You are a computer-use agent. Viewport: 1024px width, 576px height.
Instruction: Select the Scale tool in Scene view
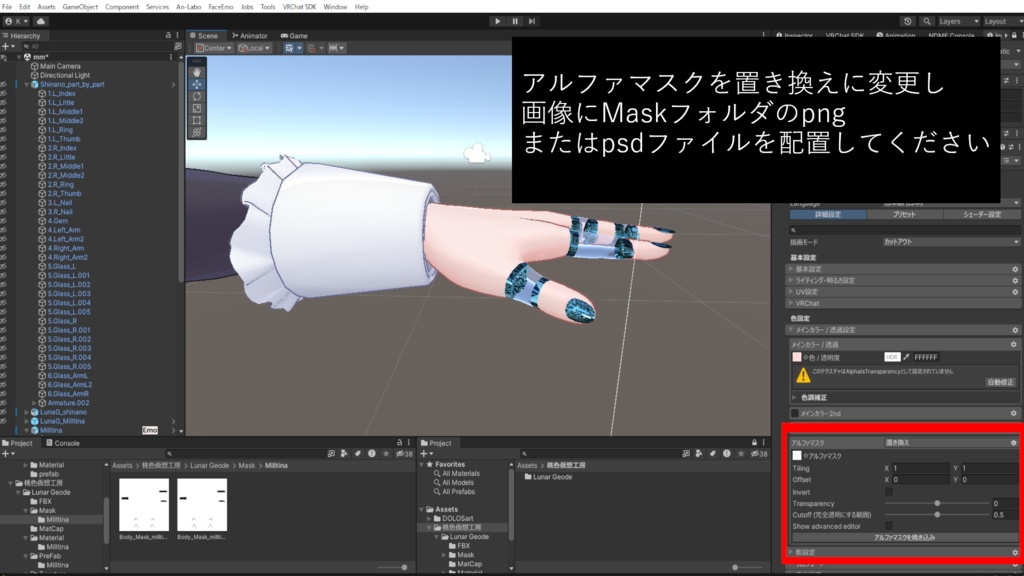[197, 108]
